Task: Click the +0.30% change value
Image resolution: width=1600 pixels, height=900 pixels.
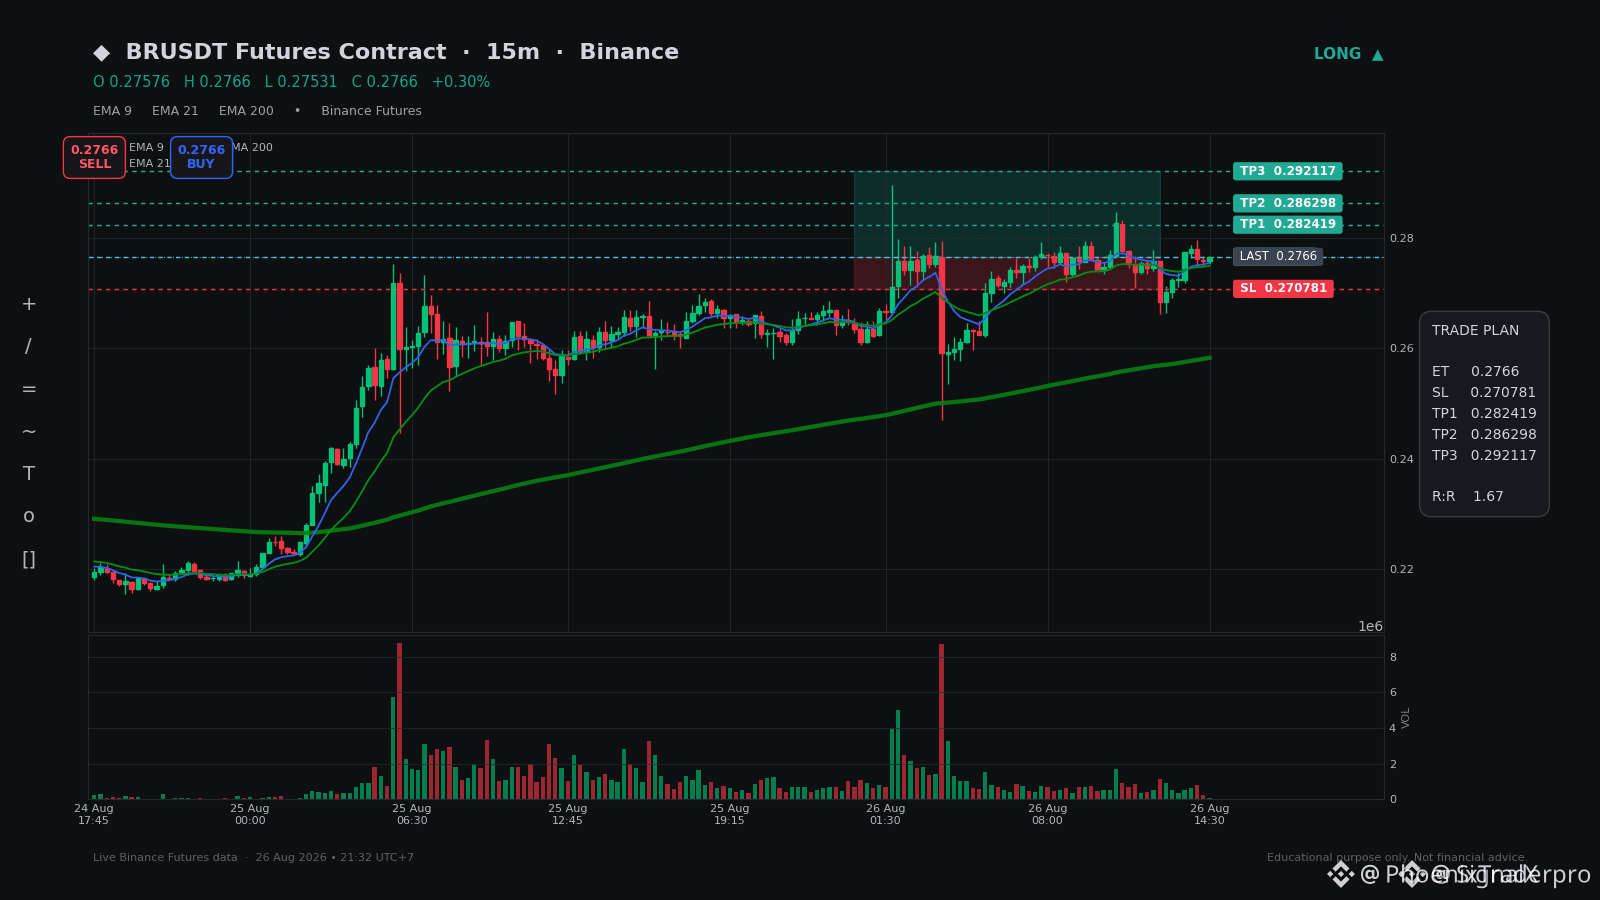Action: [x=461, y=82]
